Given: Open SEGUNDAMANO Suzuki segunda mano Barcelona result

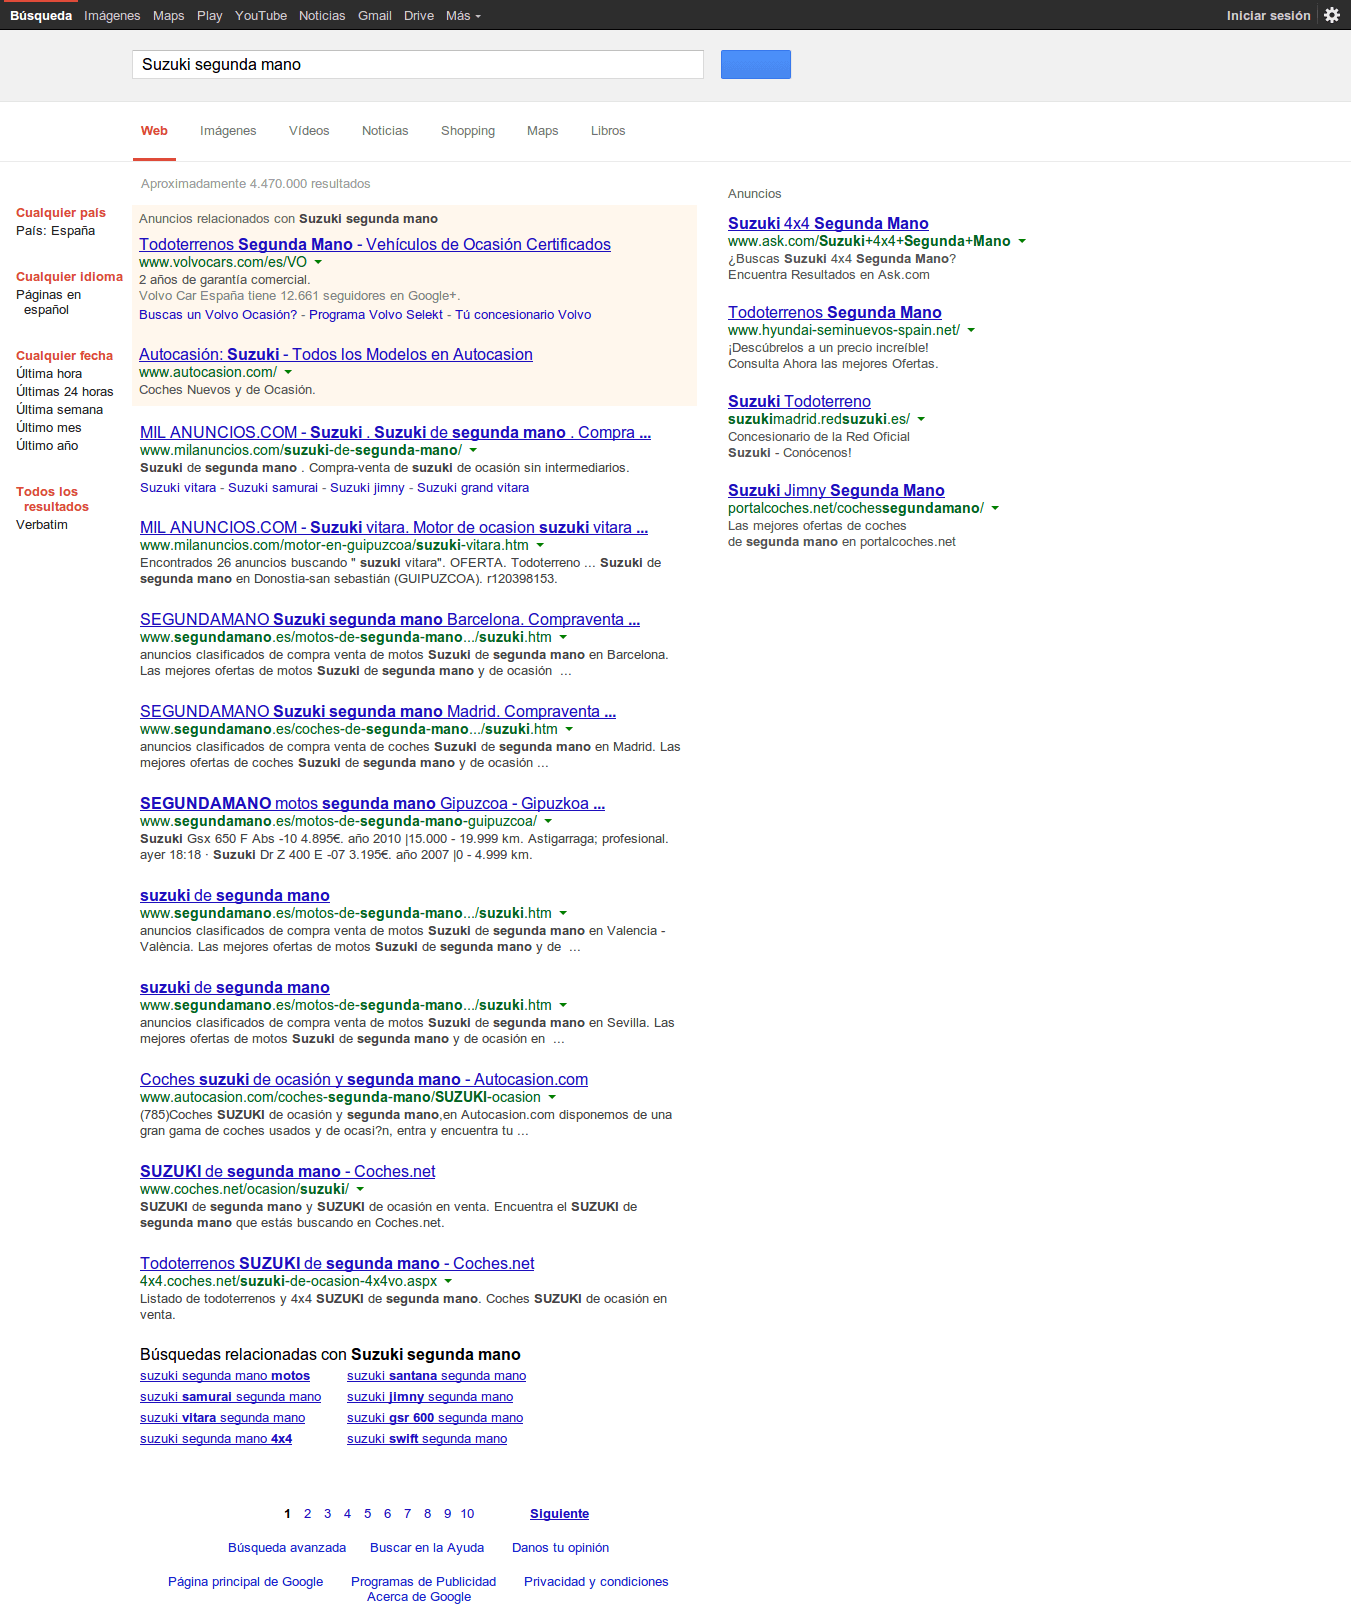Looking at the screenshot, I should (390, 619).
